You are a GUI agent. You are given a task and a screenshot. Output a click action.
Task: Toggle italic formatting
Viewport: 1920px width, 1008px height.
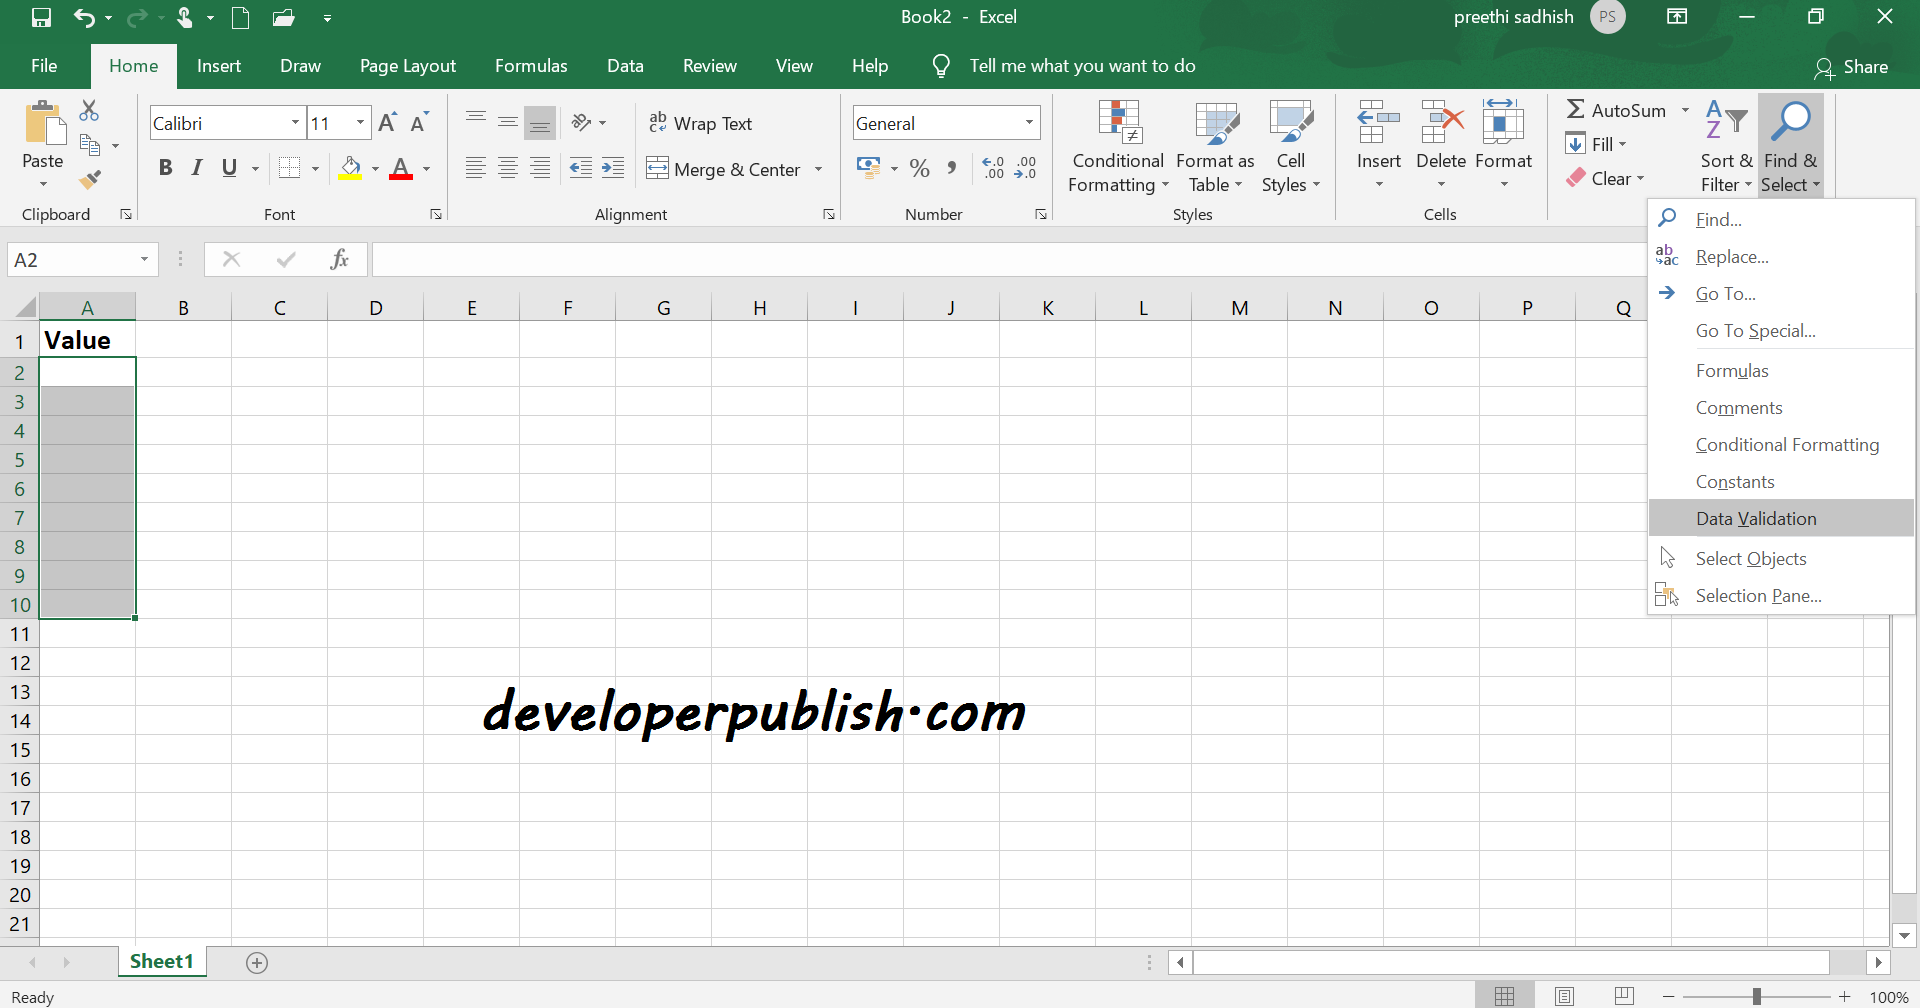click(196, 168)
